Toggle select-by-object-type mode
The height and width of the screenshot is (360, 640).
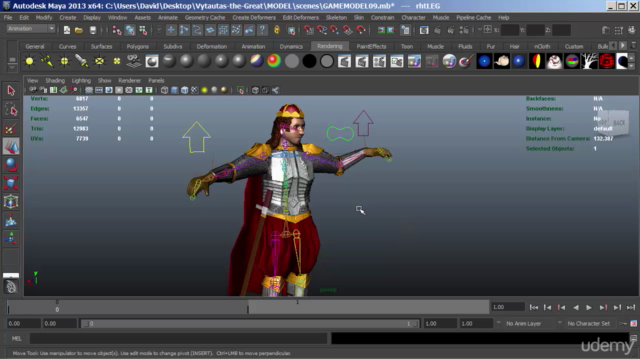130,30
